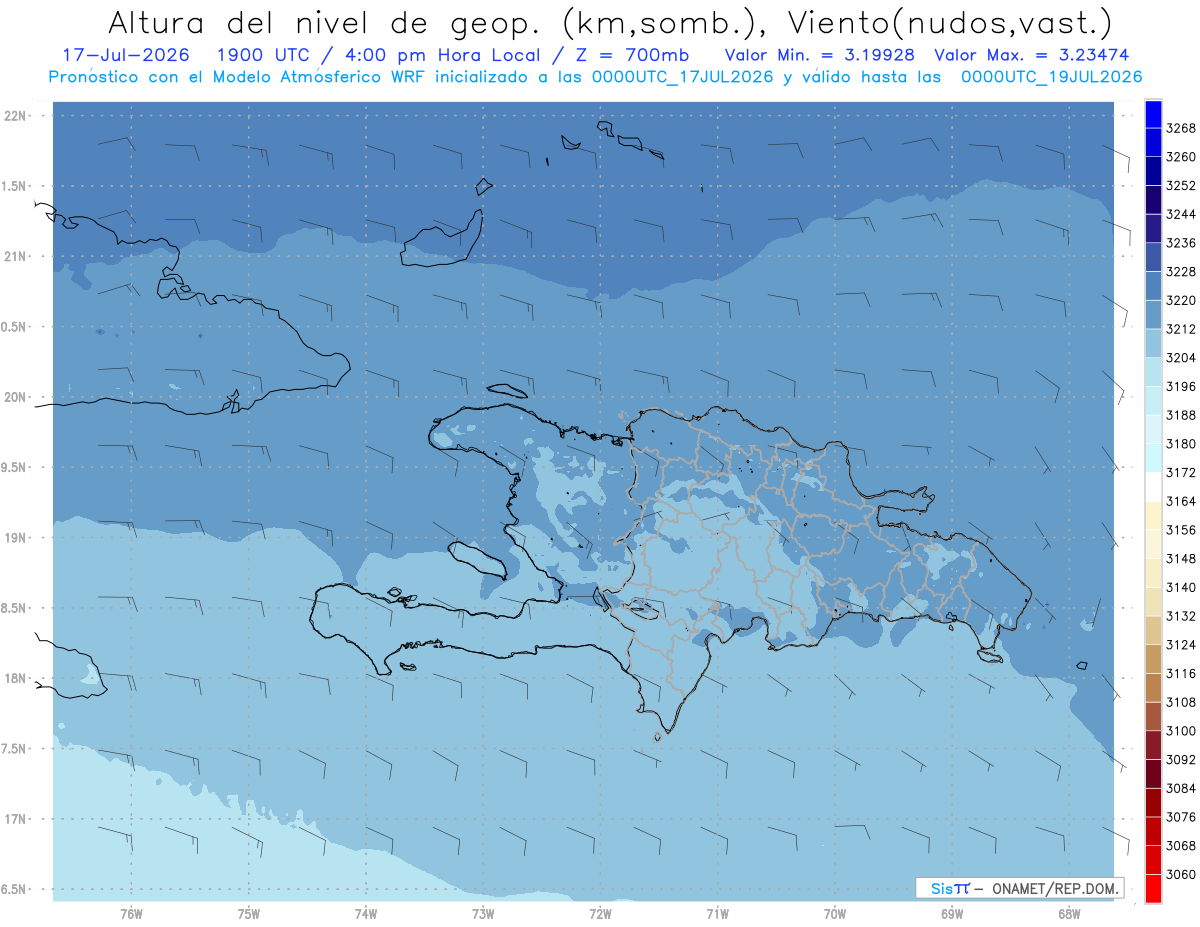1200x927 pixels.
Task: Click the '1900 UTC / 4:00 pm Hora Local' time text
Action: pos(376,55)
